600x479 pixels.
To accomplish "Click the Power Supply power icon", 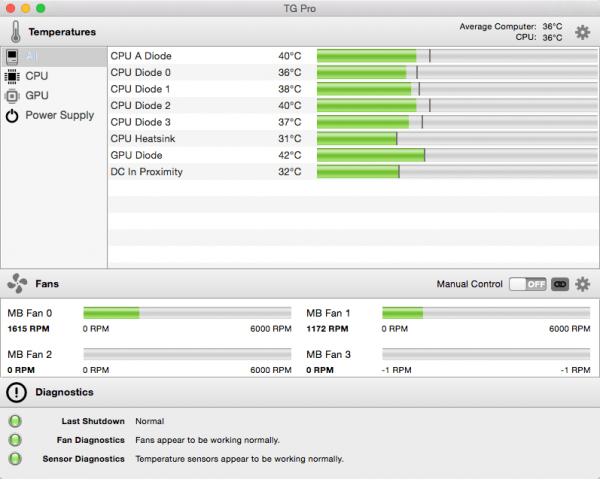I will click(x=12, y=116).
